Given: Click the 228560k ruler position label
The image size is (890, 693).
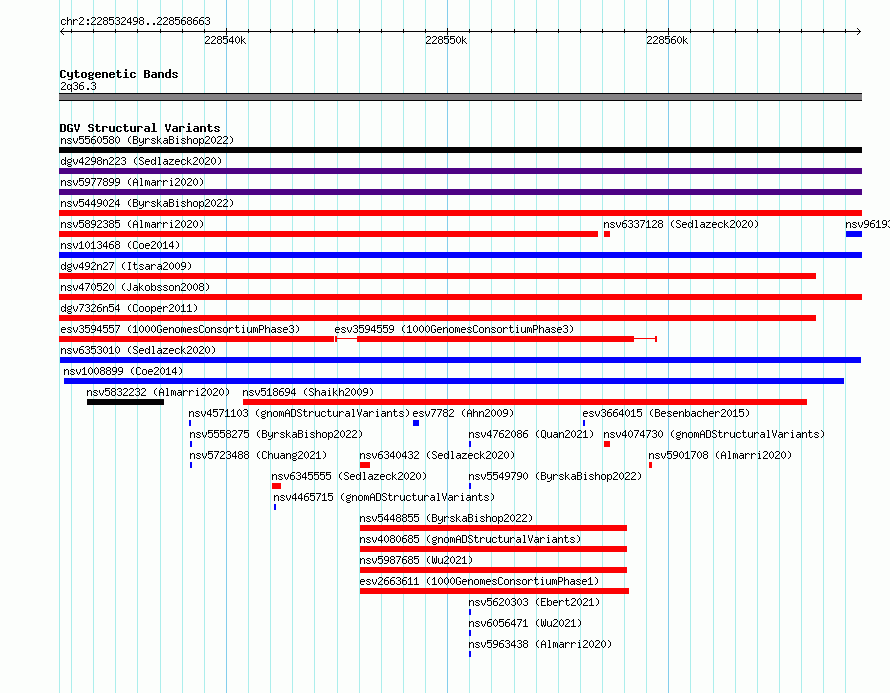Looking at the screenshot, I should 667,40.
